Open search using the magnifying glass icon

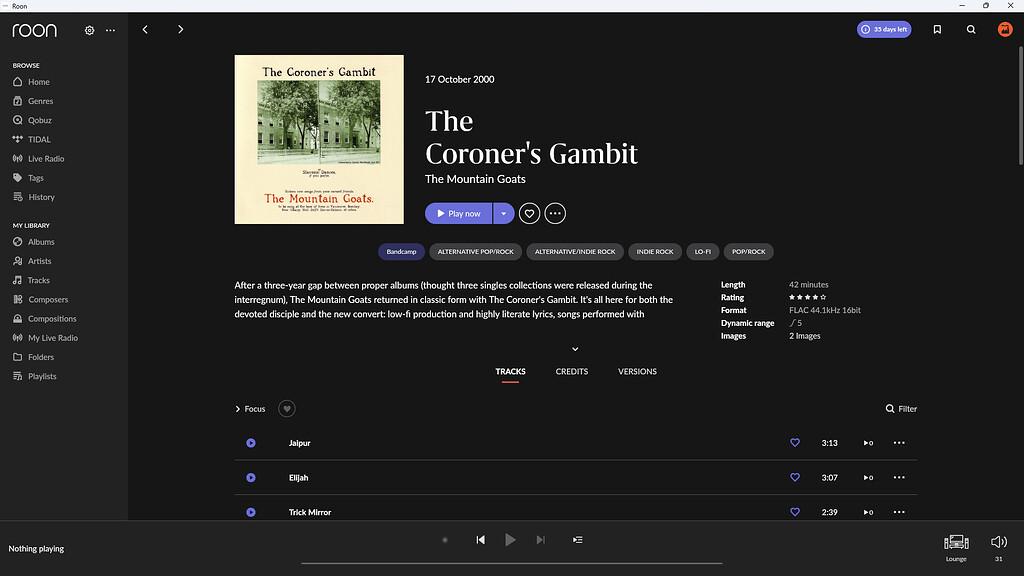click(970, 29)
